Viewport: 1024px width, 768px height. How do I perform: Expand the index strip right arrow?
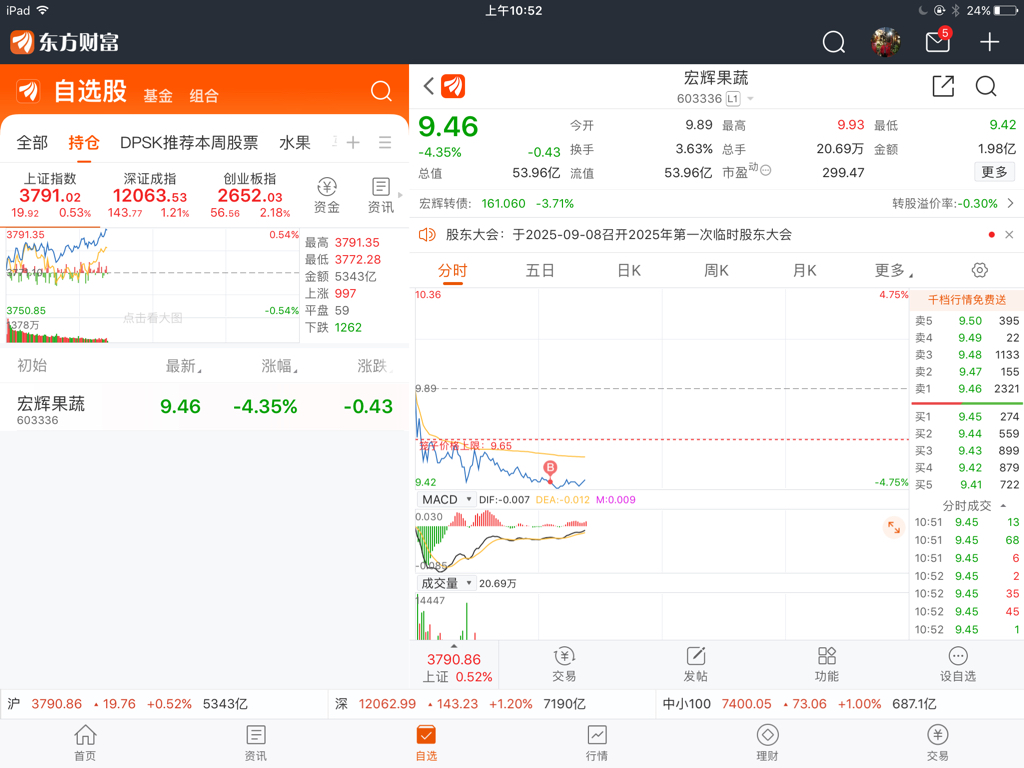click(400, 195)
